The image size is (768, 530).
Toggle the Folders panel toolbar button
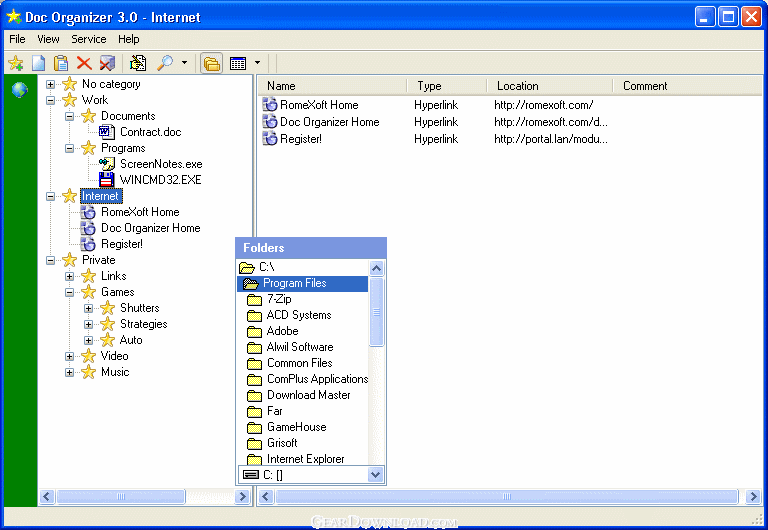pyautogui.click(x=212, y=63)
